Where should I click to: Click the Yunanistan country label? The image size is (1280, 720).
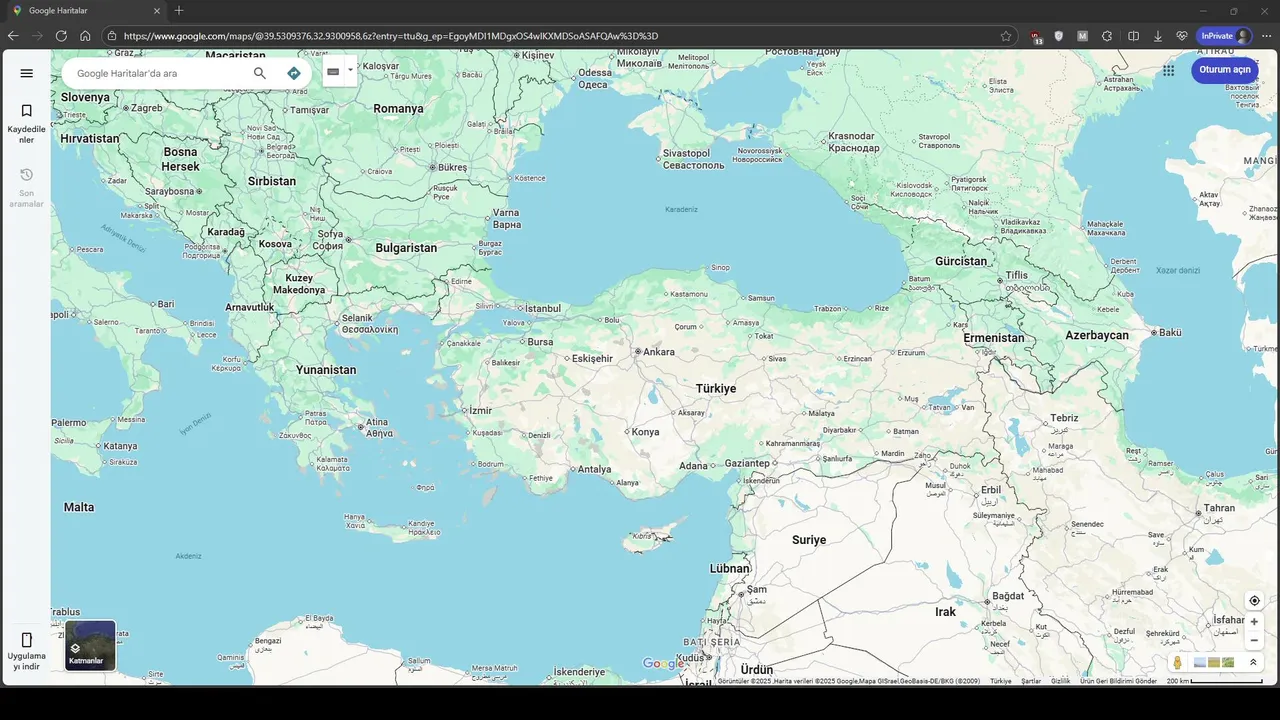[x=326, y=369]
